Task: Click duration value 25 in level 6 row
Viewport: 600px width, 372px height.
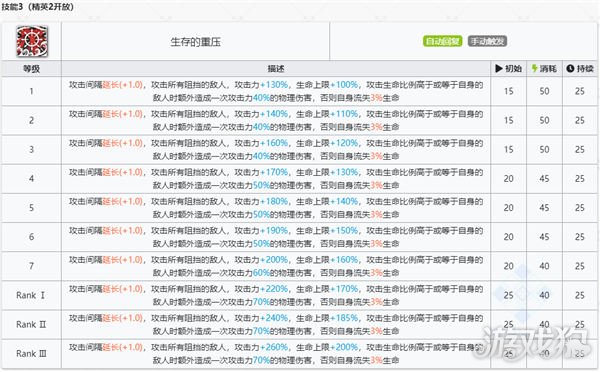Action: coord(580,237)
